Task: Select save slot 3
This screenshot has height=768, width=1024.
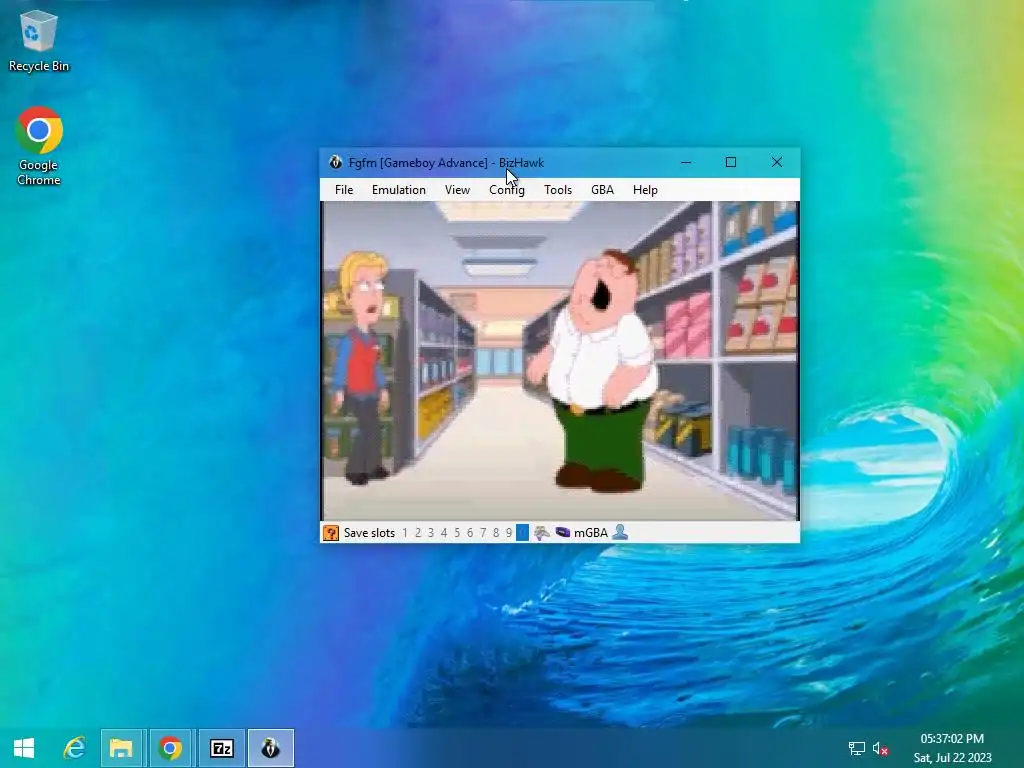Action: (x=431, y=533)
